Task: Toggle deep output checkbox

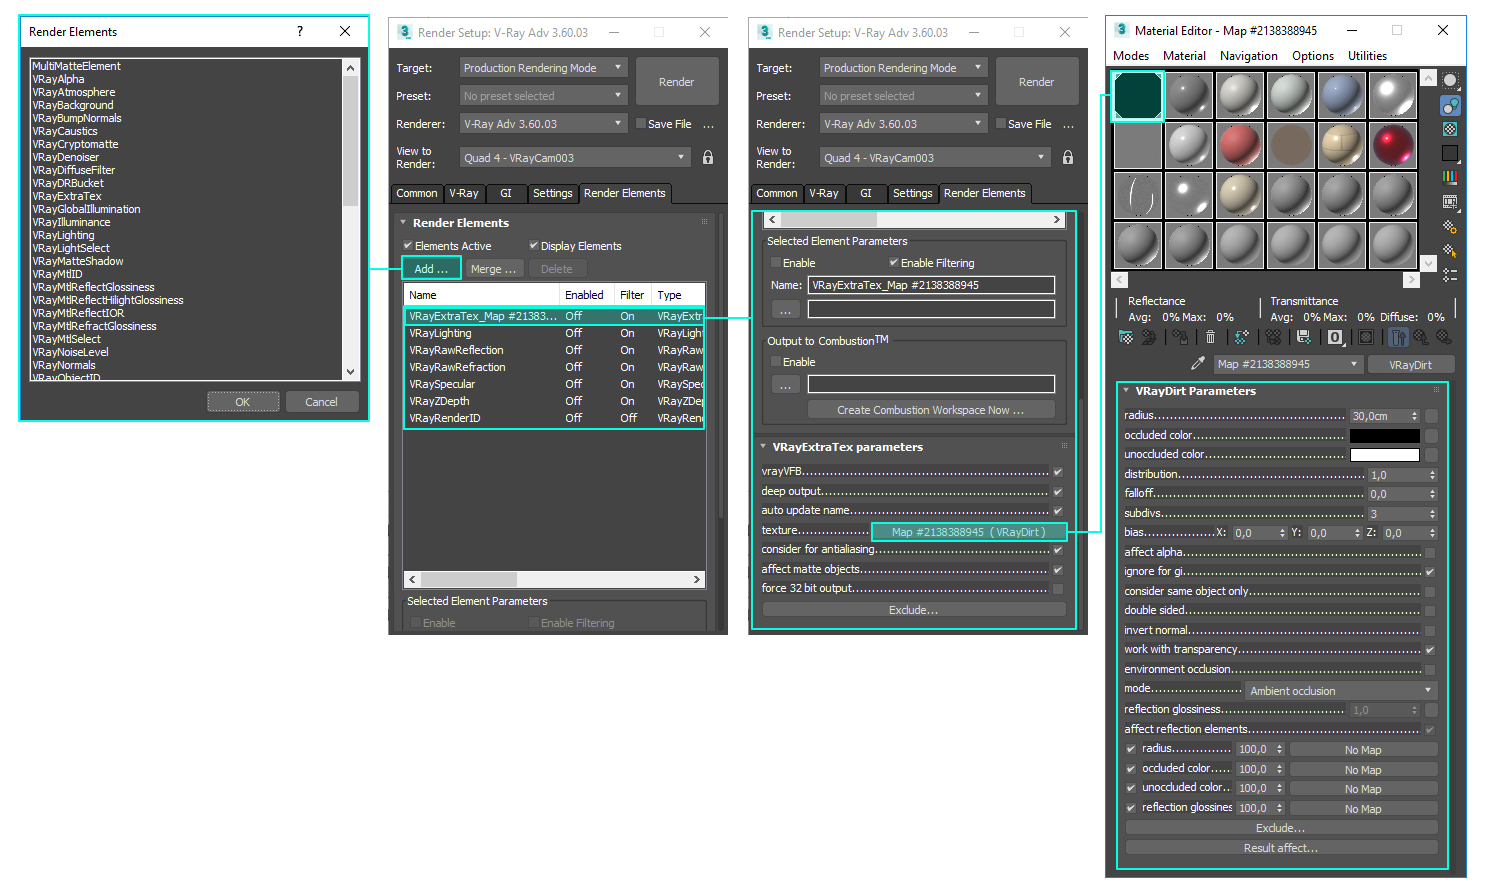Action: [1058, 491]
